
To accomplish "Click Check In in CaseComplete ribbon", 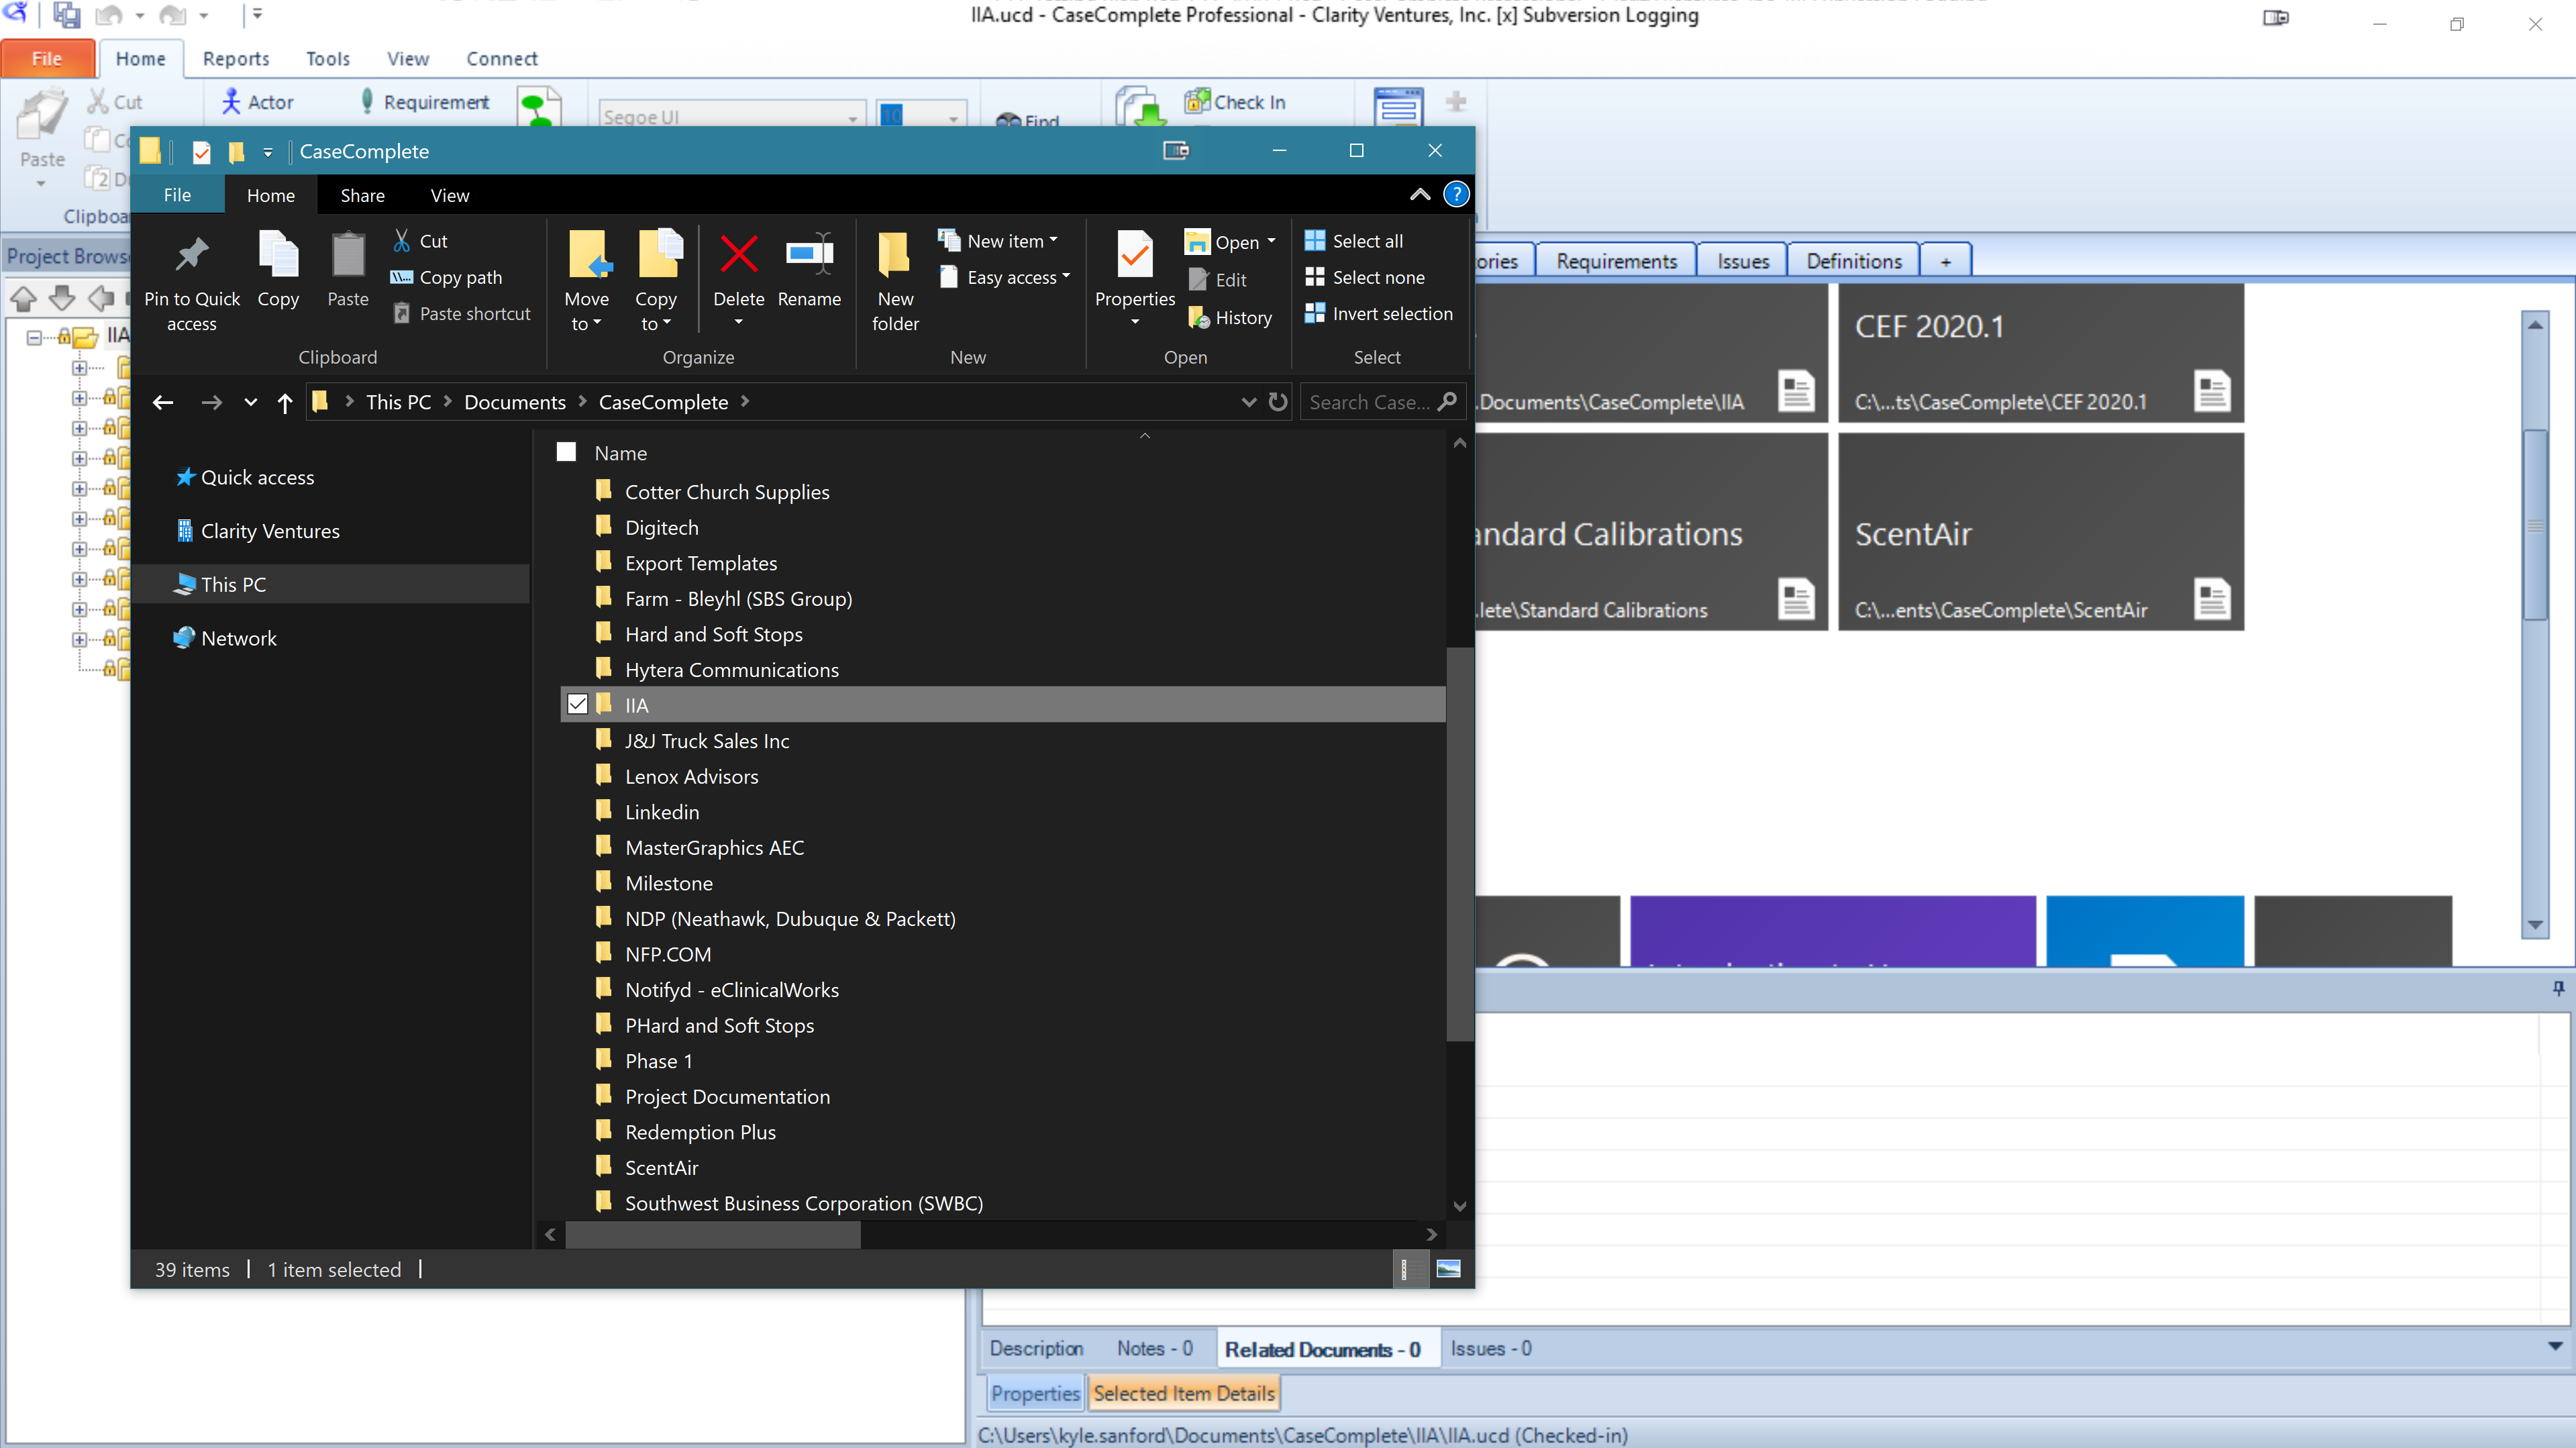I will click(1235, 102).
